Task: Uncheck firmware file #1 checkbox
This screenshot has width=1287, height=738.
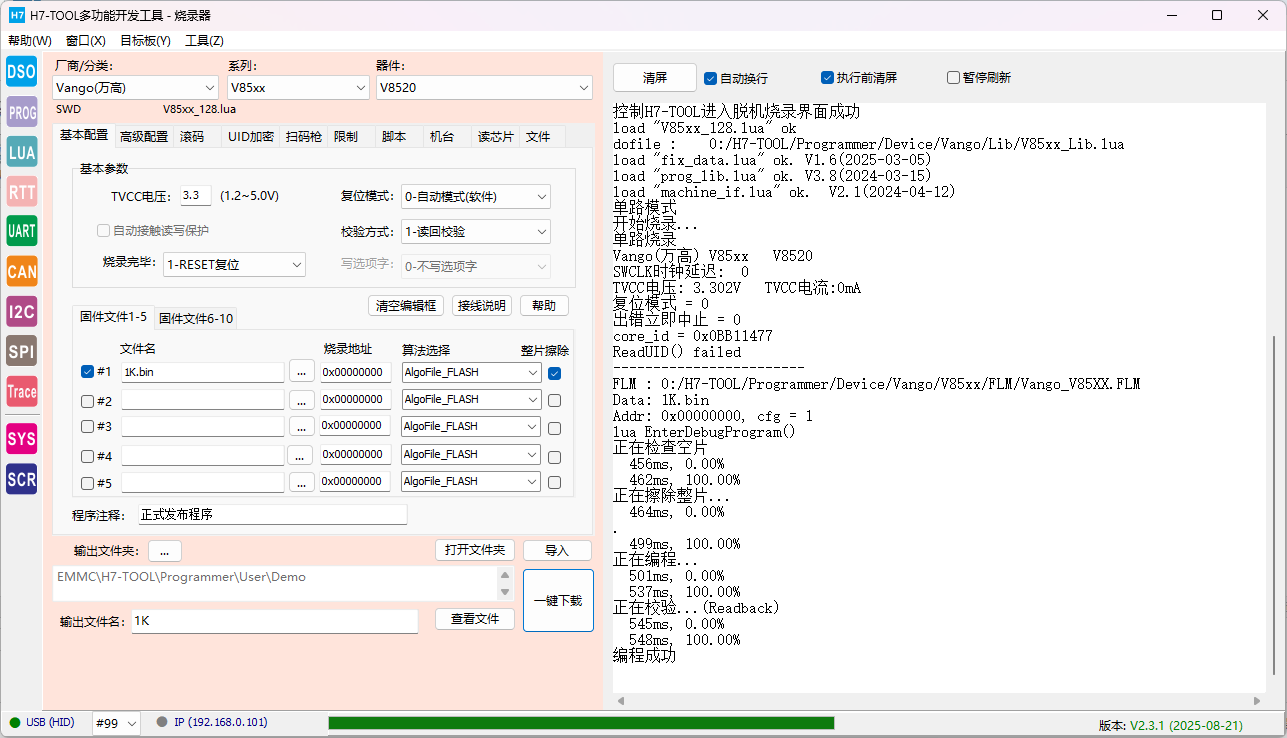Action: click(x=87, y=372)
